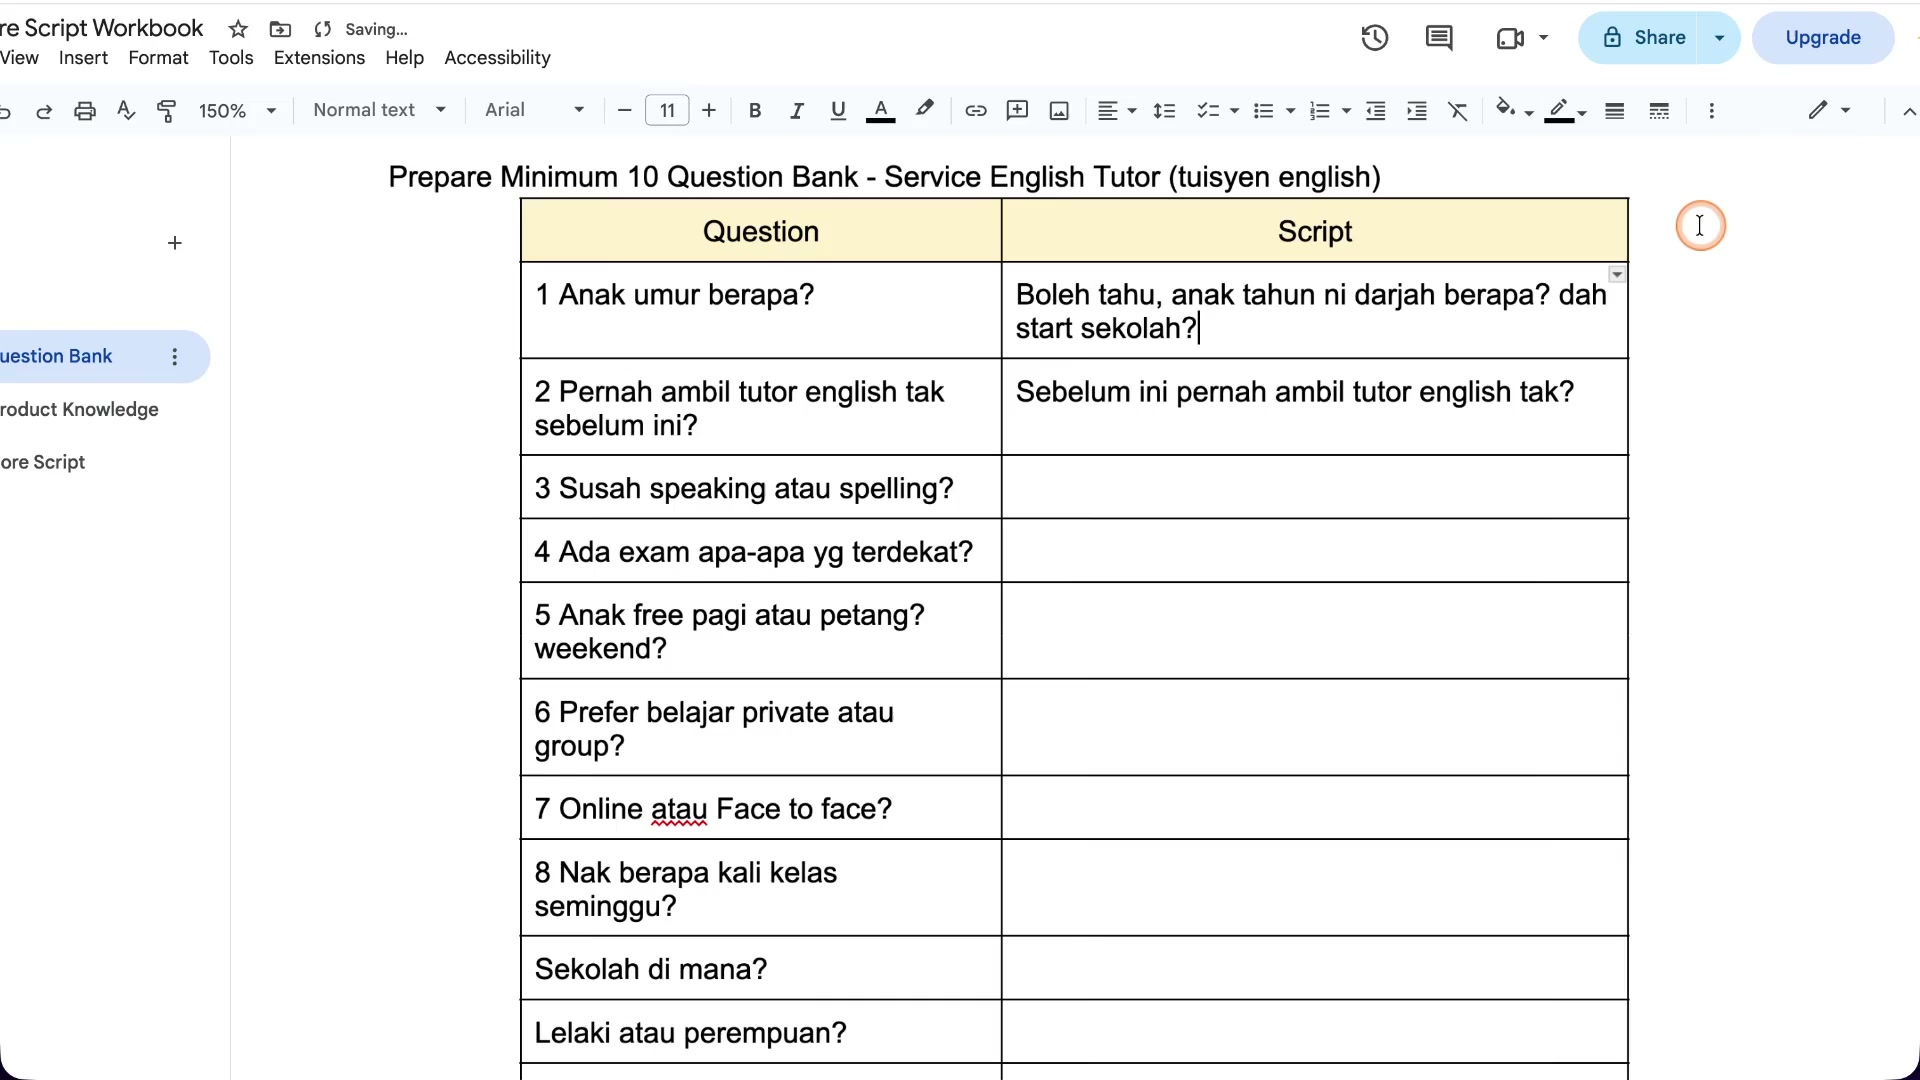Click the redo arrow icon
Viewport: 1920px width, 1080px height.
tap(44, 111)
